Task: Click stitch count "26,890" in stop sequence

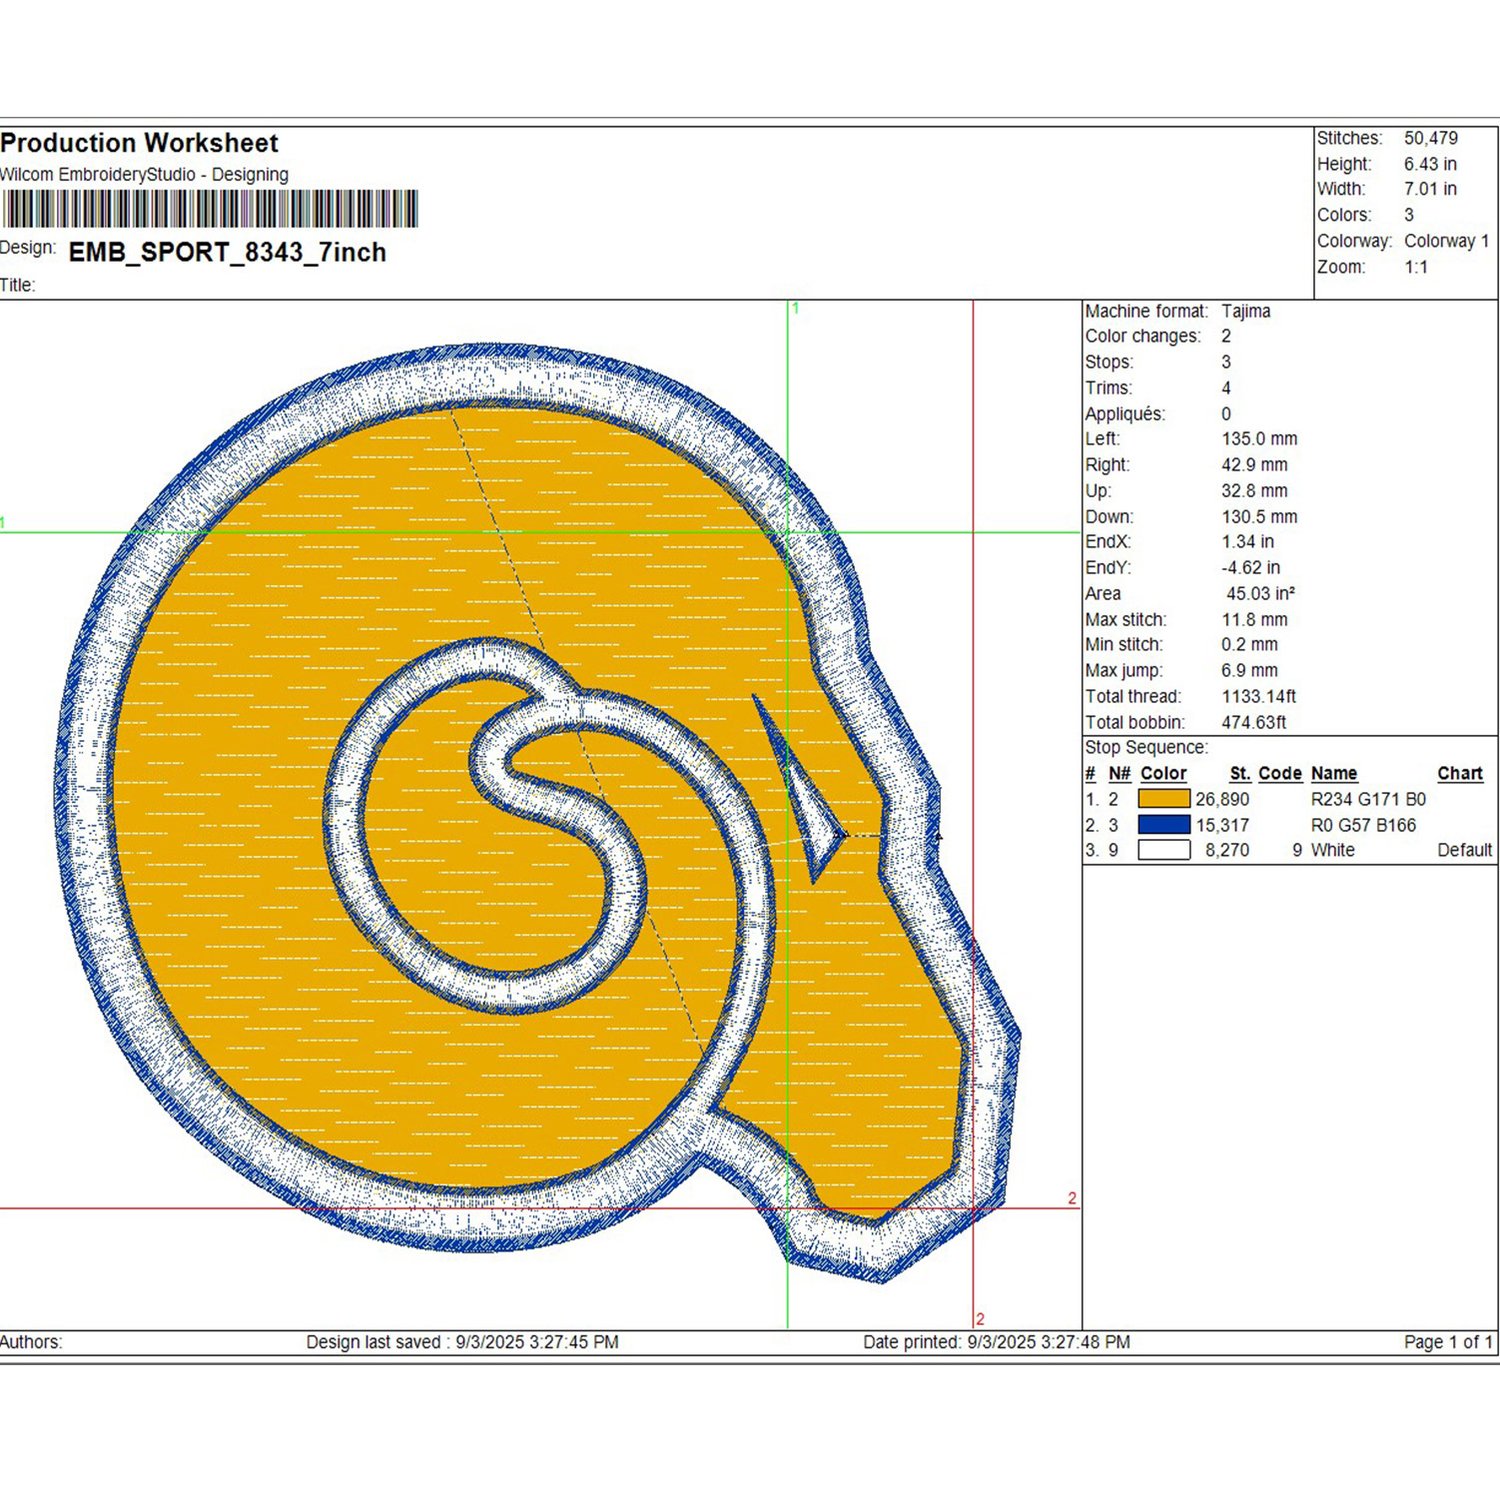Action: coord(1222,800)
